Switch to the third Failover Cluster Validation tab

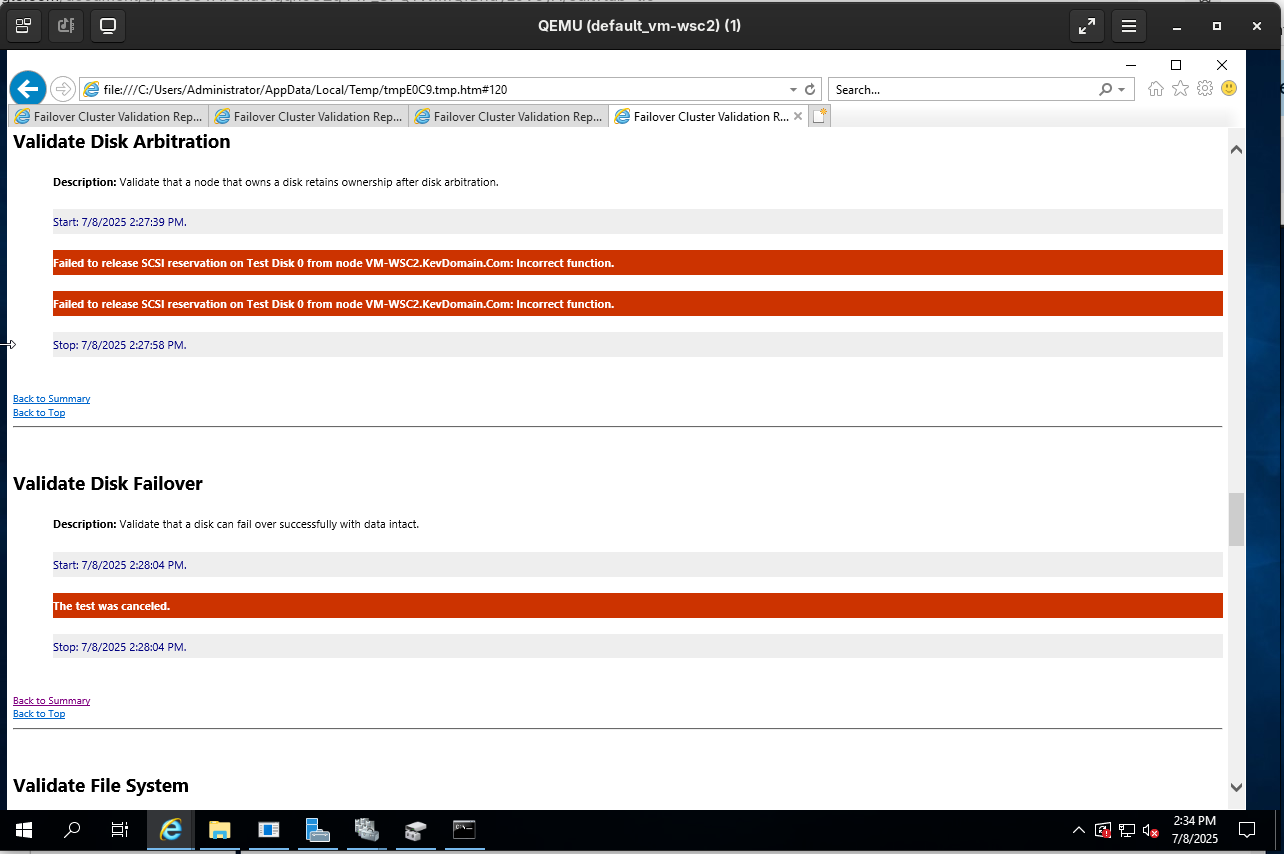pos(508,116)
